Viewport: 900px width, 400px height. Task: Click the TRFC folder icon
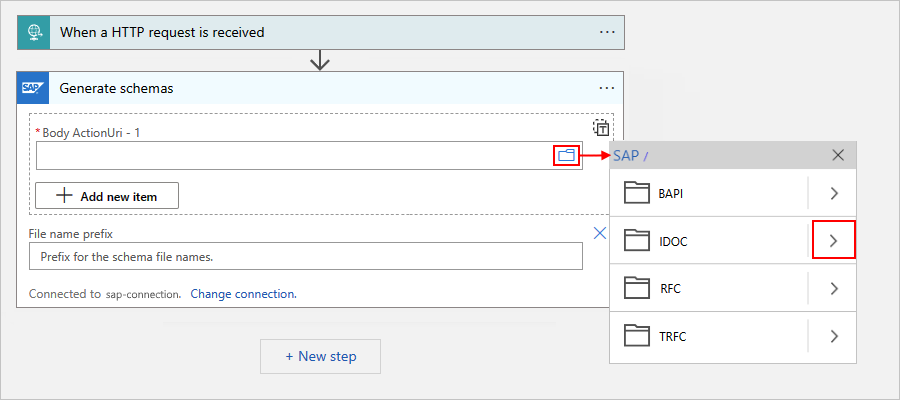(637, 336)
